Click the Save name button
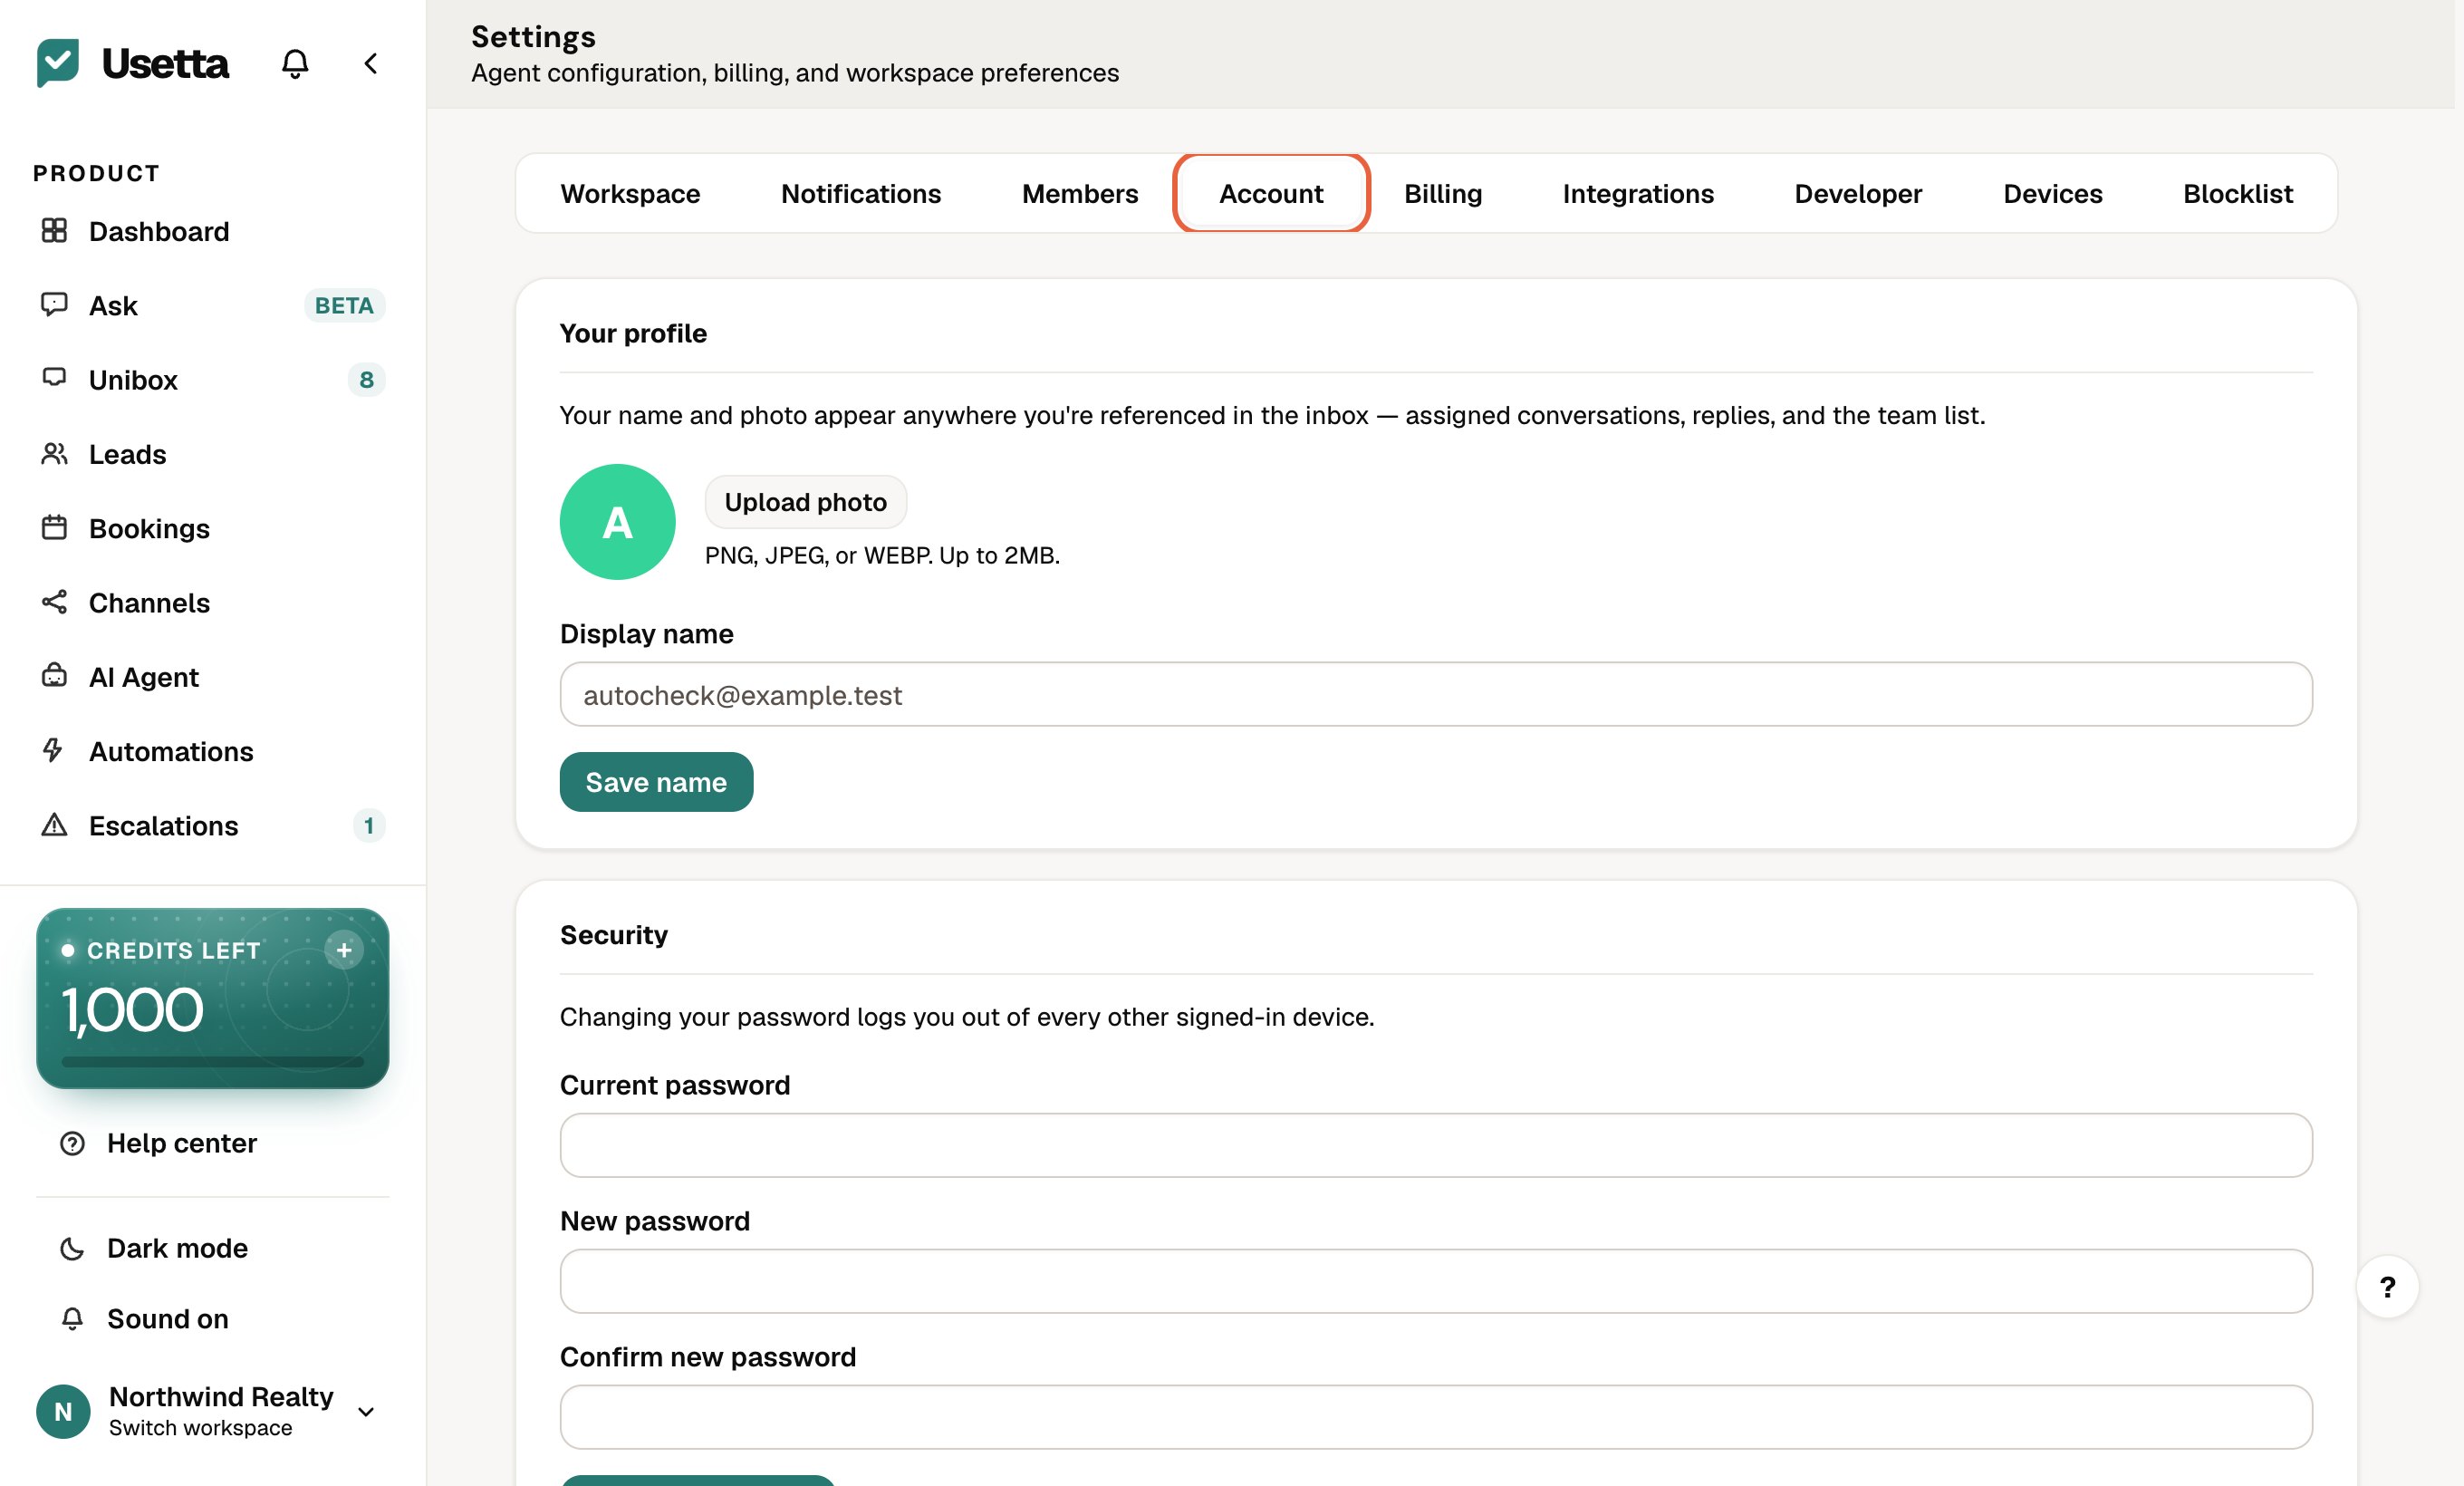Viewport: 2464px width, 1486px height. (x=656, y=782)
